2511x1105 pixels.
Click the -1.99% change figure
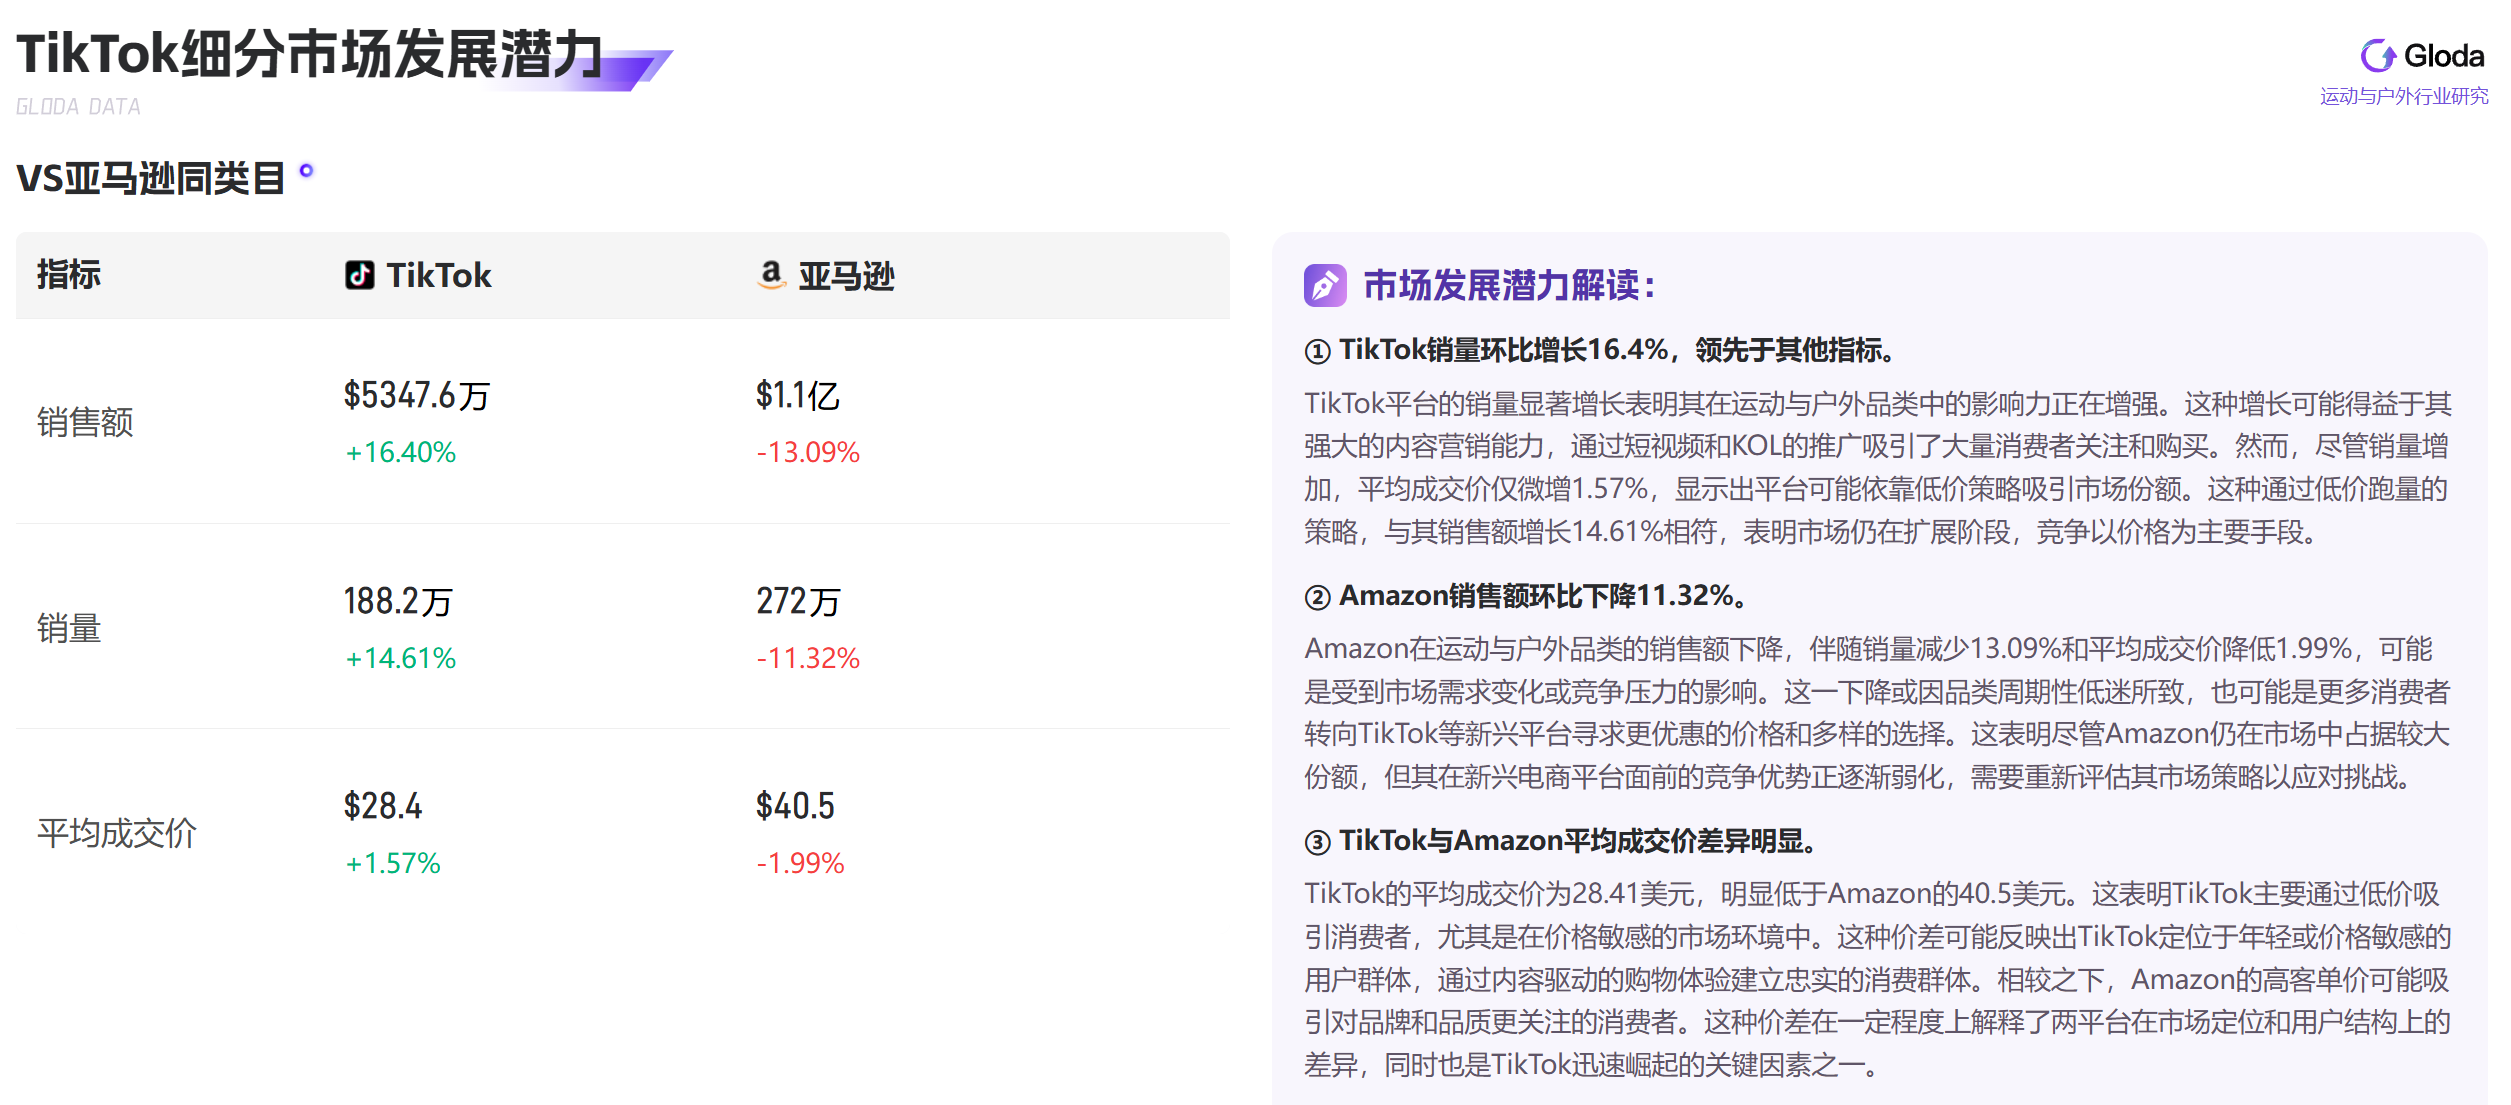pyautogui.click(x=800, y=863)
